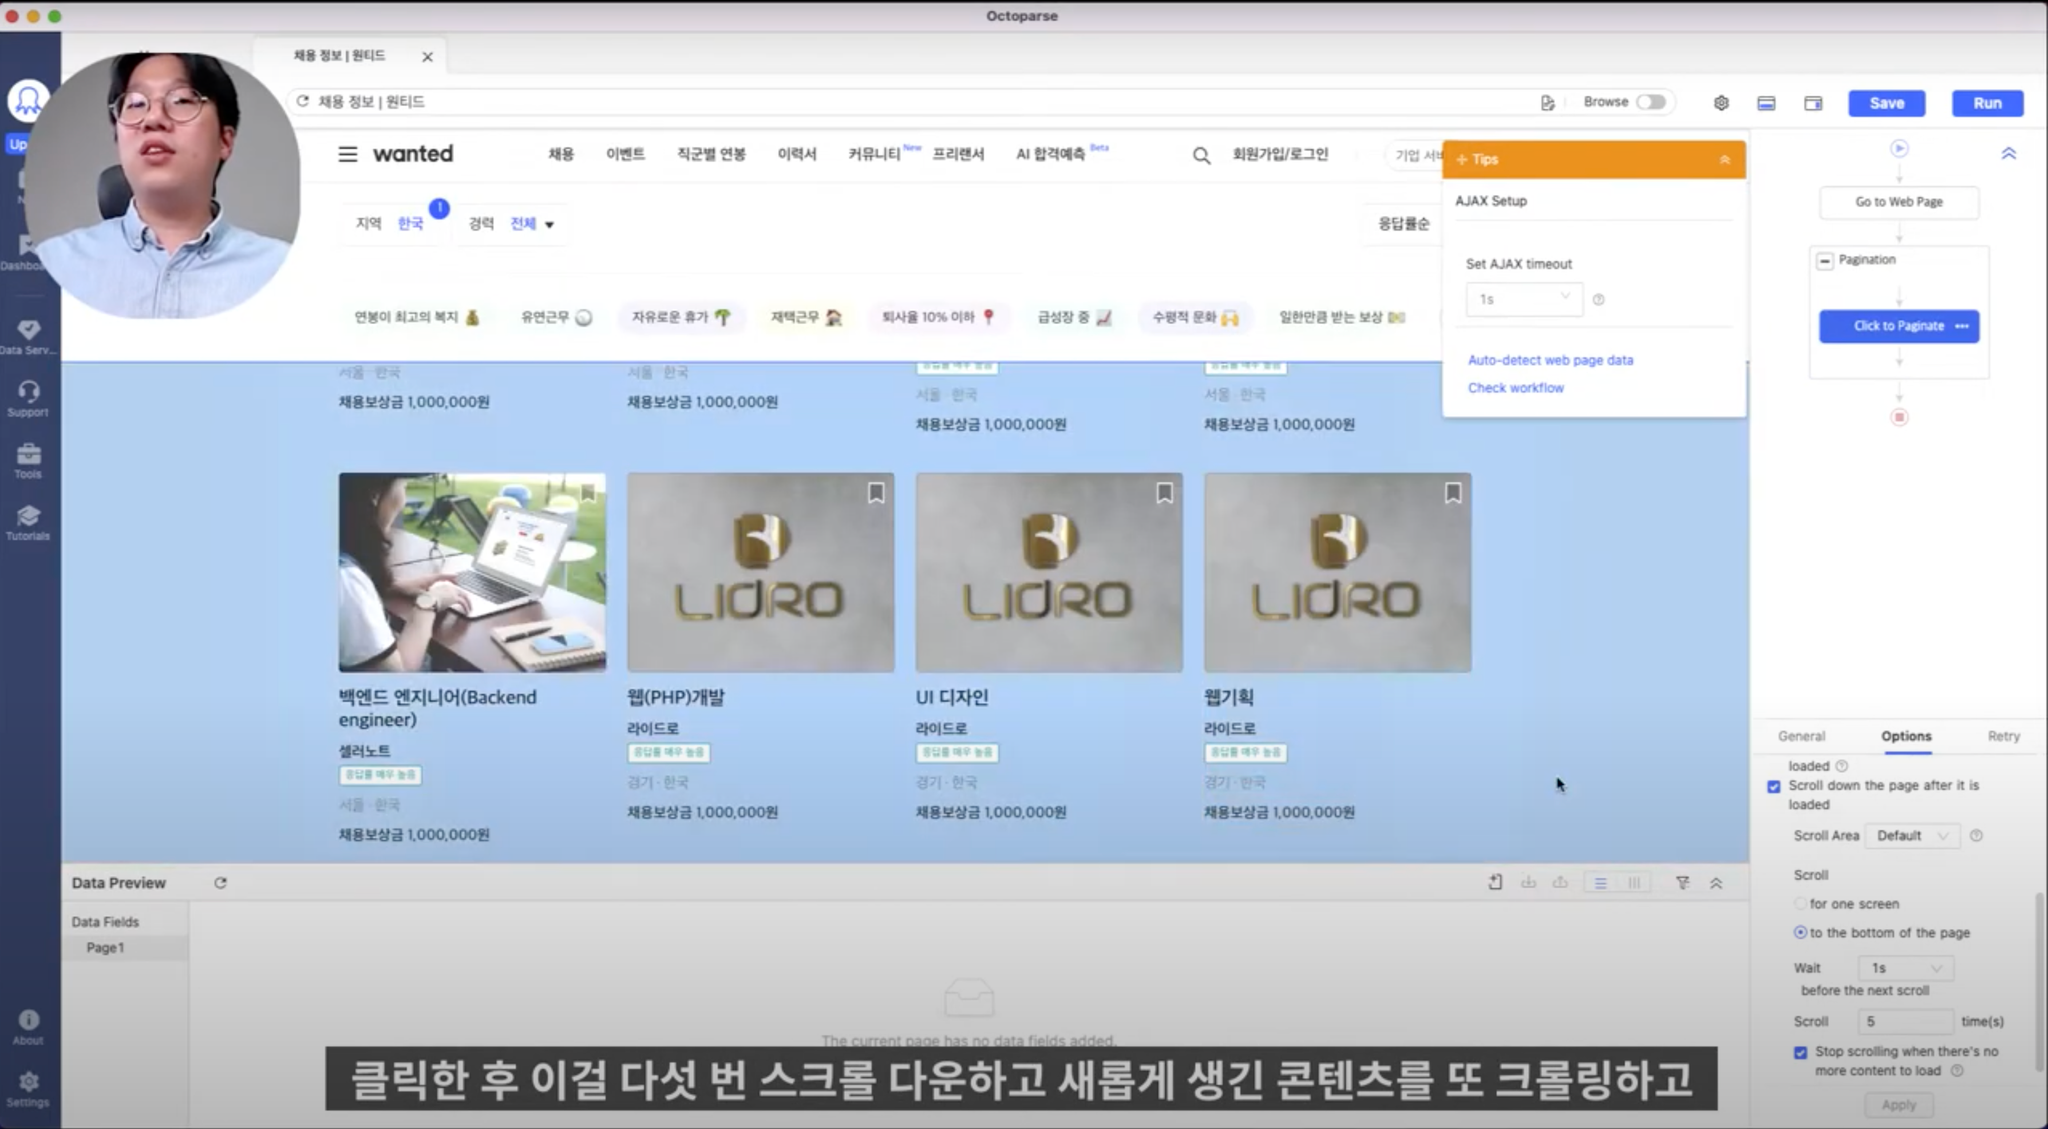Screen dimensions: 2048x1129
Task: Collapse the Tips panel
Action: pyautogui.click(x=1725, y=160)
